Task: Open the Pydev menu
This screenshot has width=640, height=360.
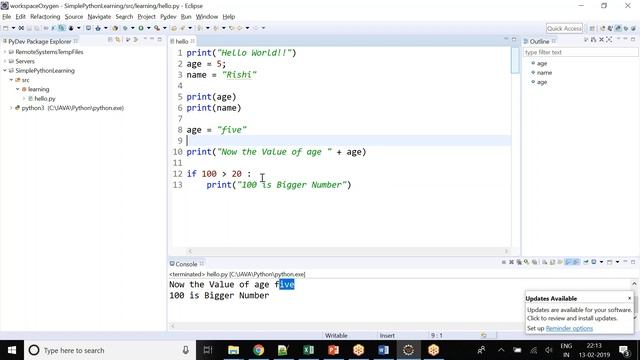Action: 168,17
